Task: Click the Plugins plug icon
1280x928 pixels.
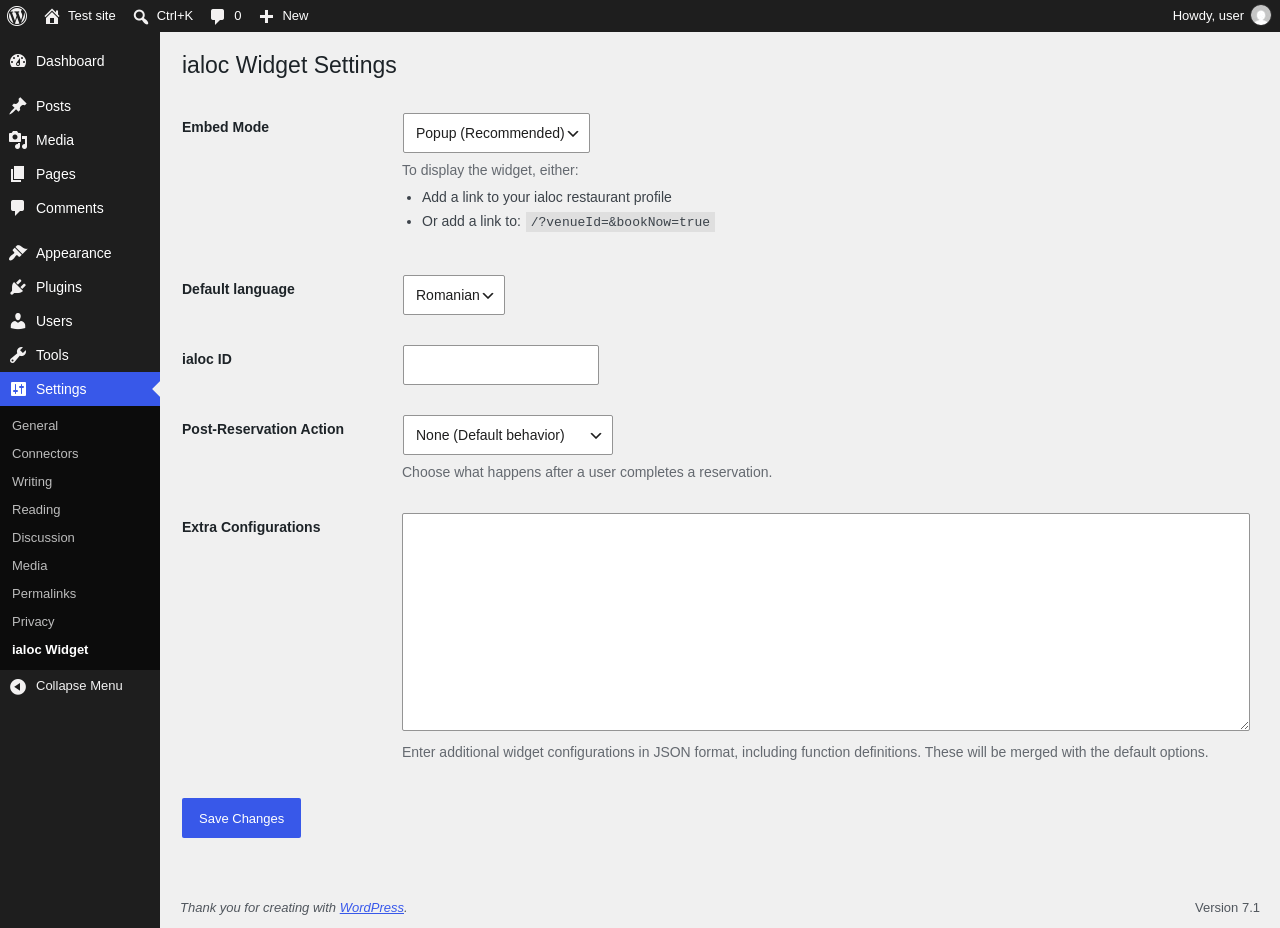Action: [18, 287]
